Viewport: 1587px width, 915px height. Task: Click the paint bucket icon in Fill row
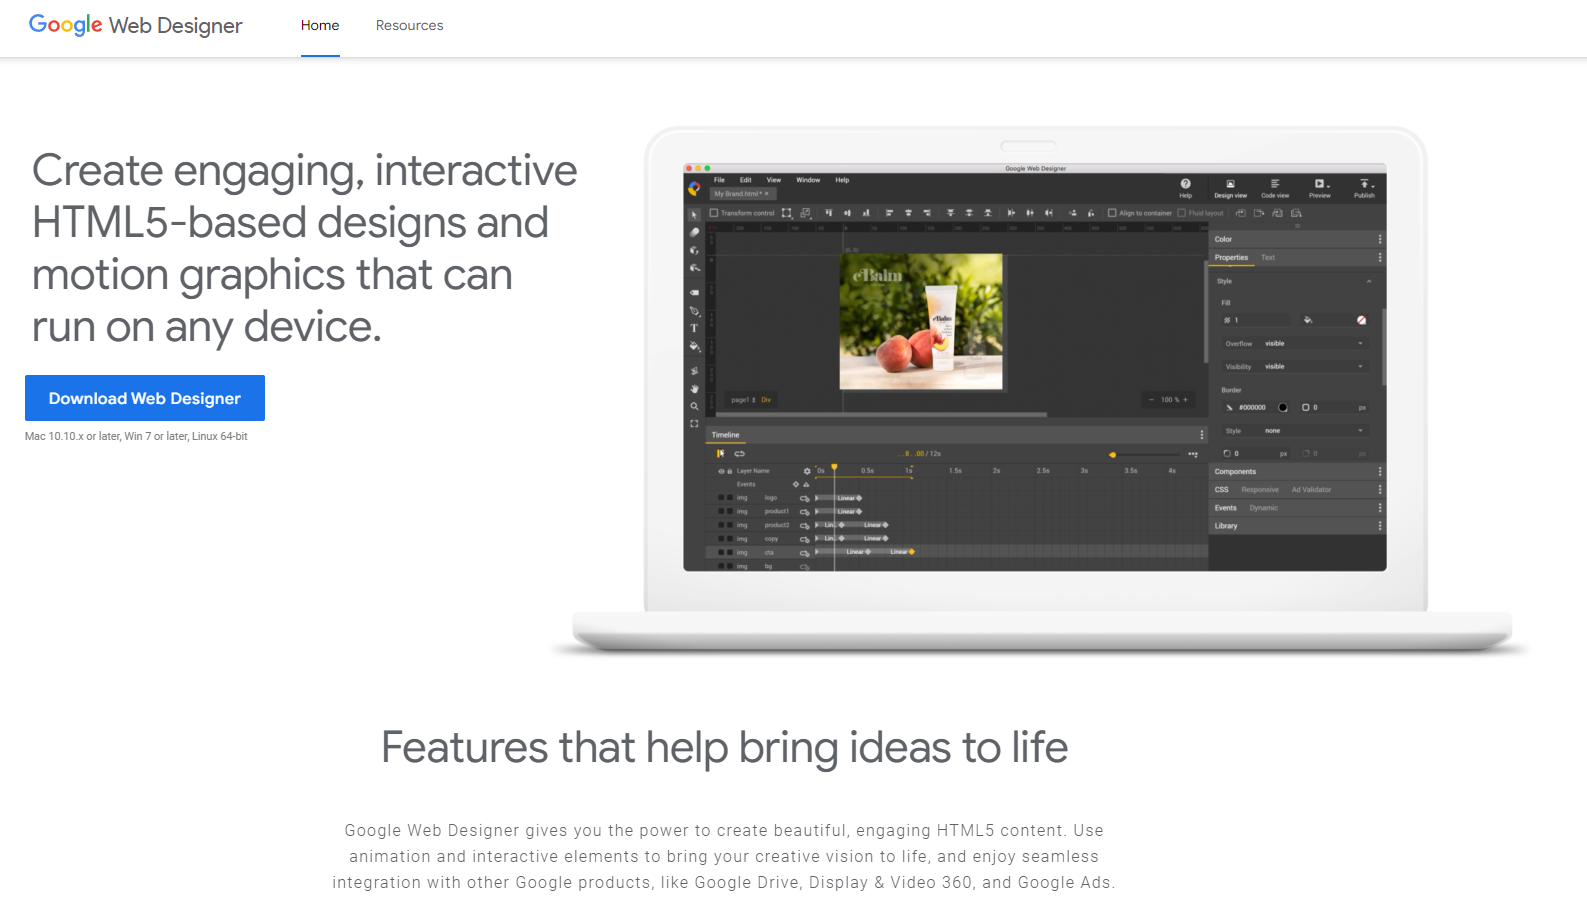1307,320
